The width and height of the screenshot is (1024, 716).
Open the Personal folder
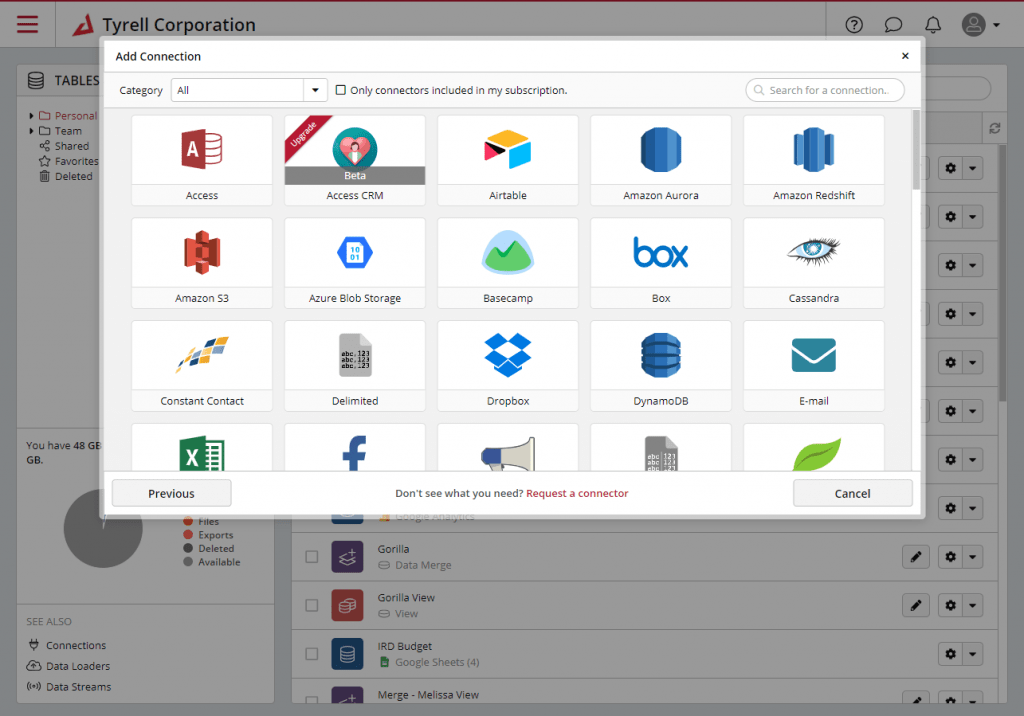tap(76, 116)
